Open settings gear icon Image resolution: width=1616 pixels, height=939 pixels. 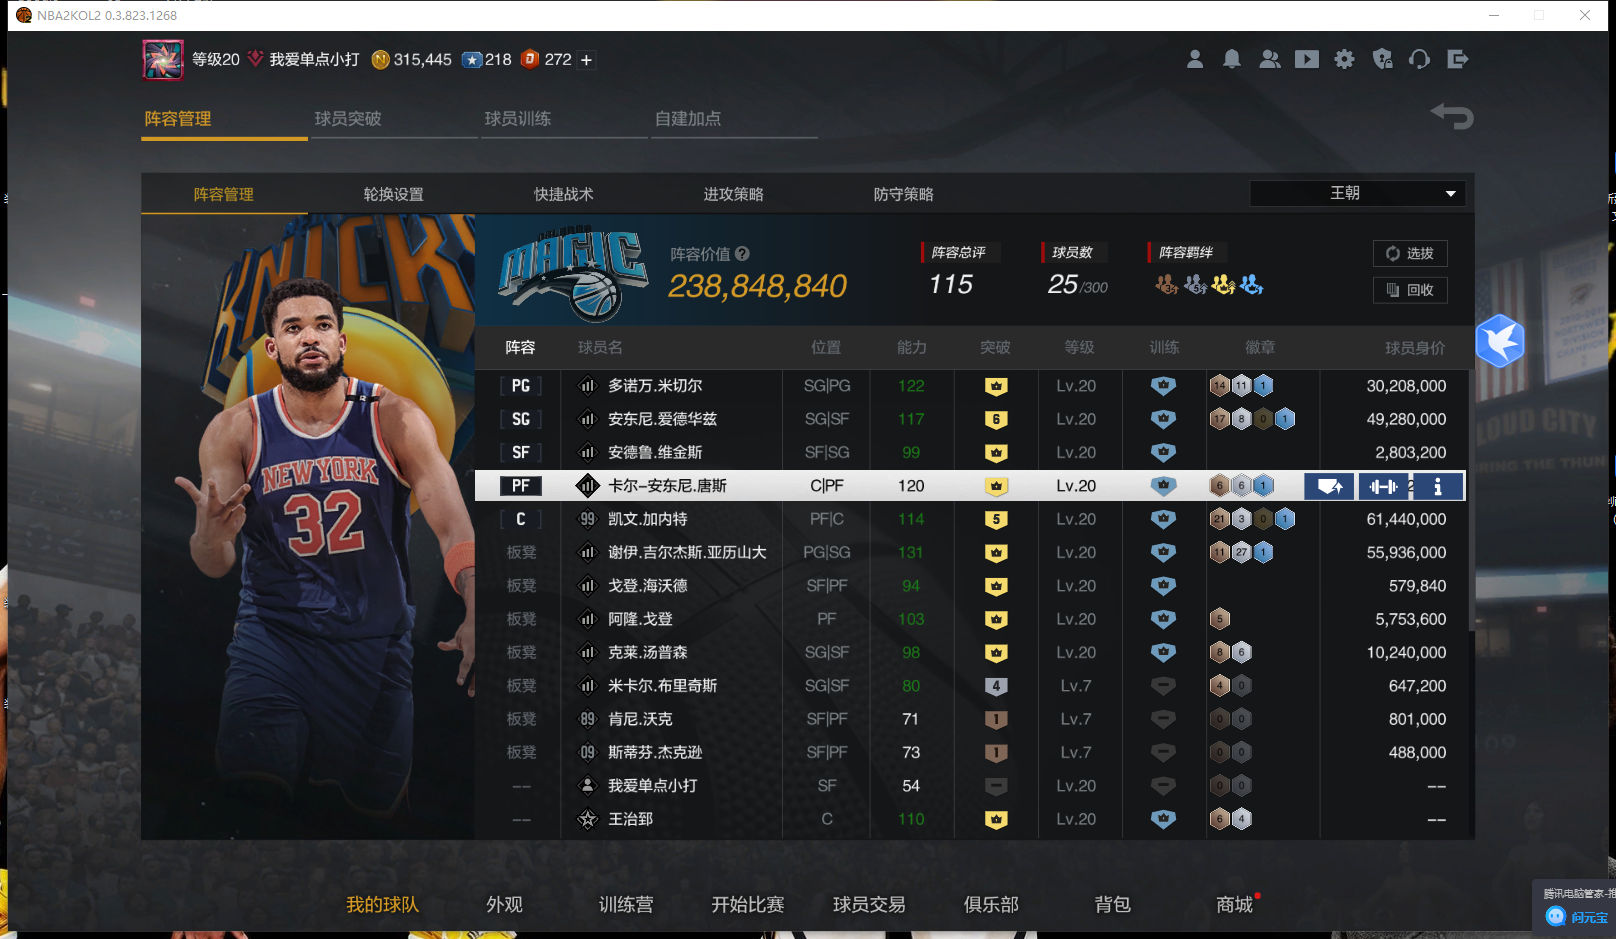pos(1345,60)
